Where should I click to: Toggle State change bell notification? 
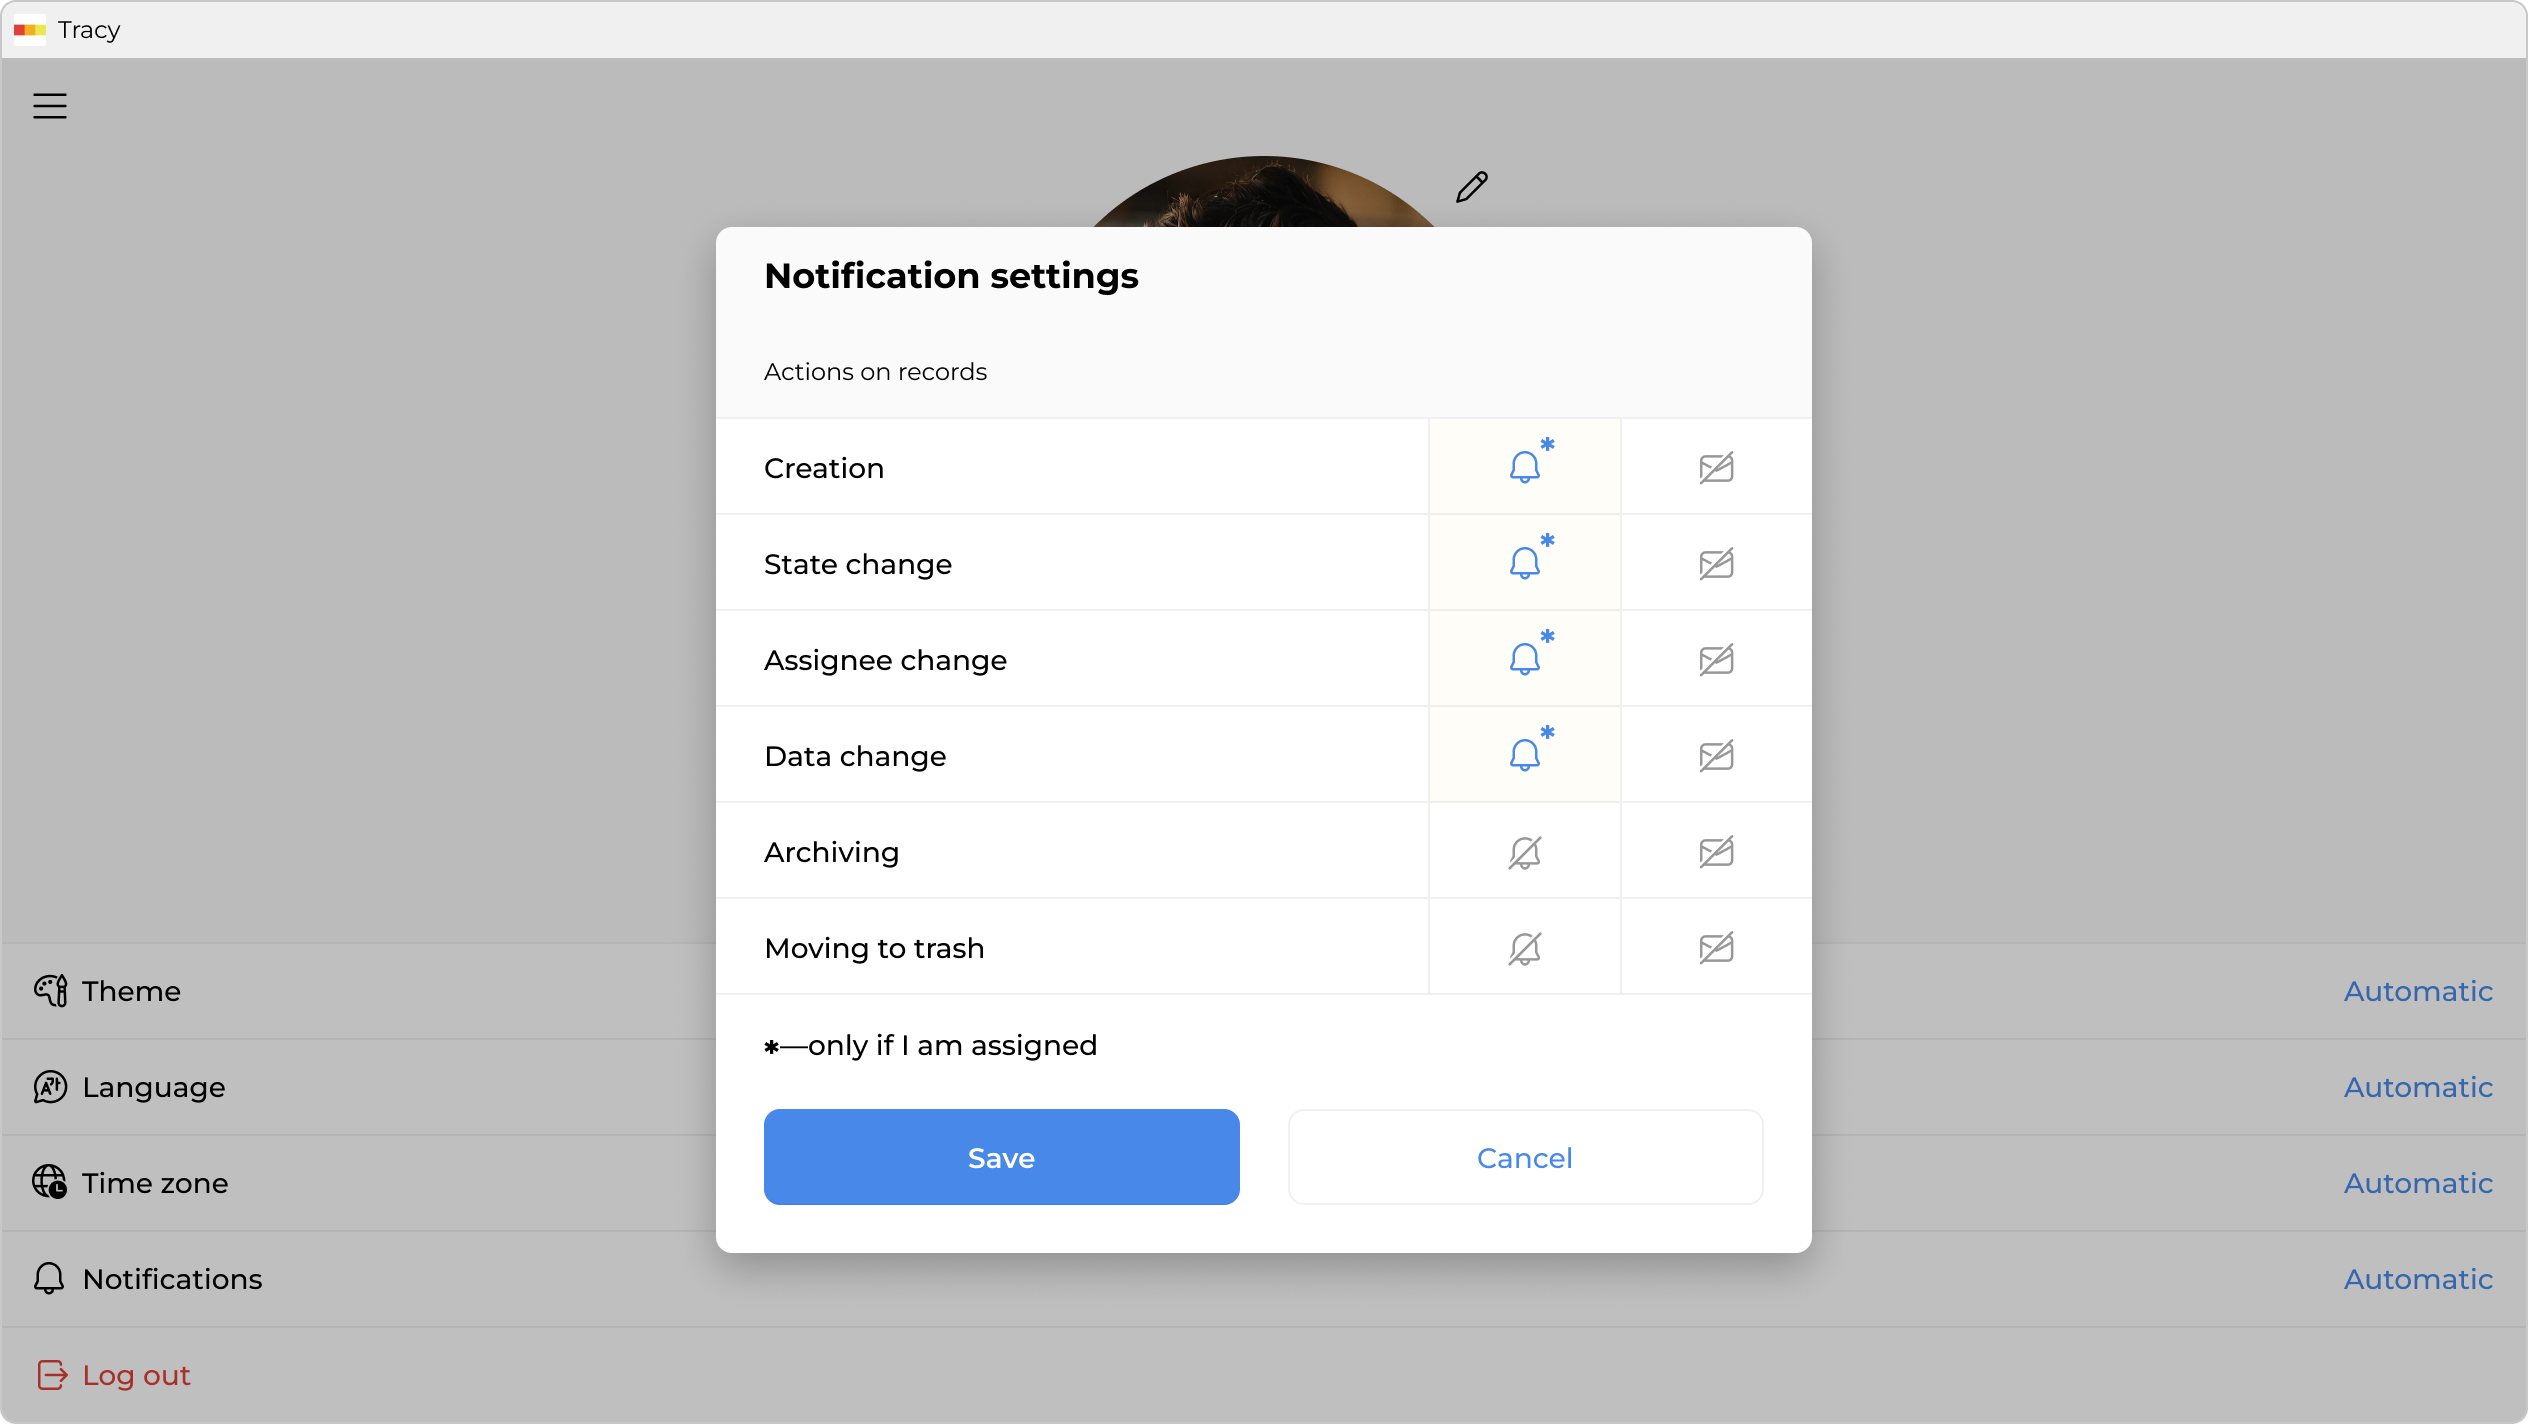click(x=1524, y=563)
